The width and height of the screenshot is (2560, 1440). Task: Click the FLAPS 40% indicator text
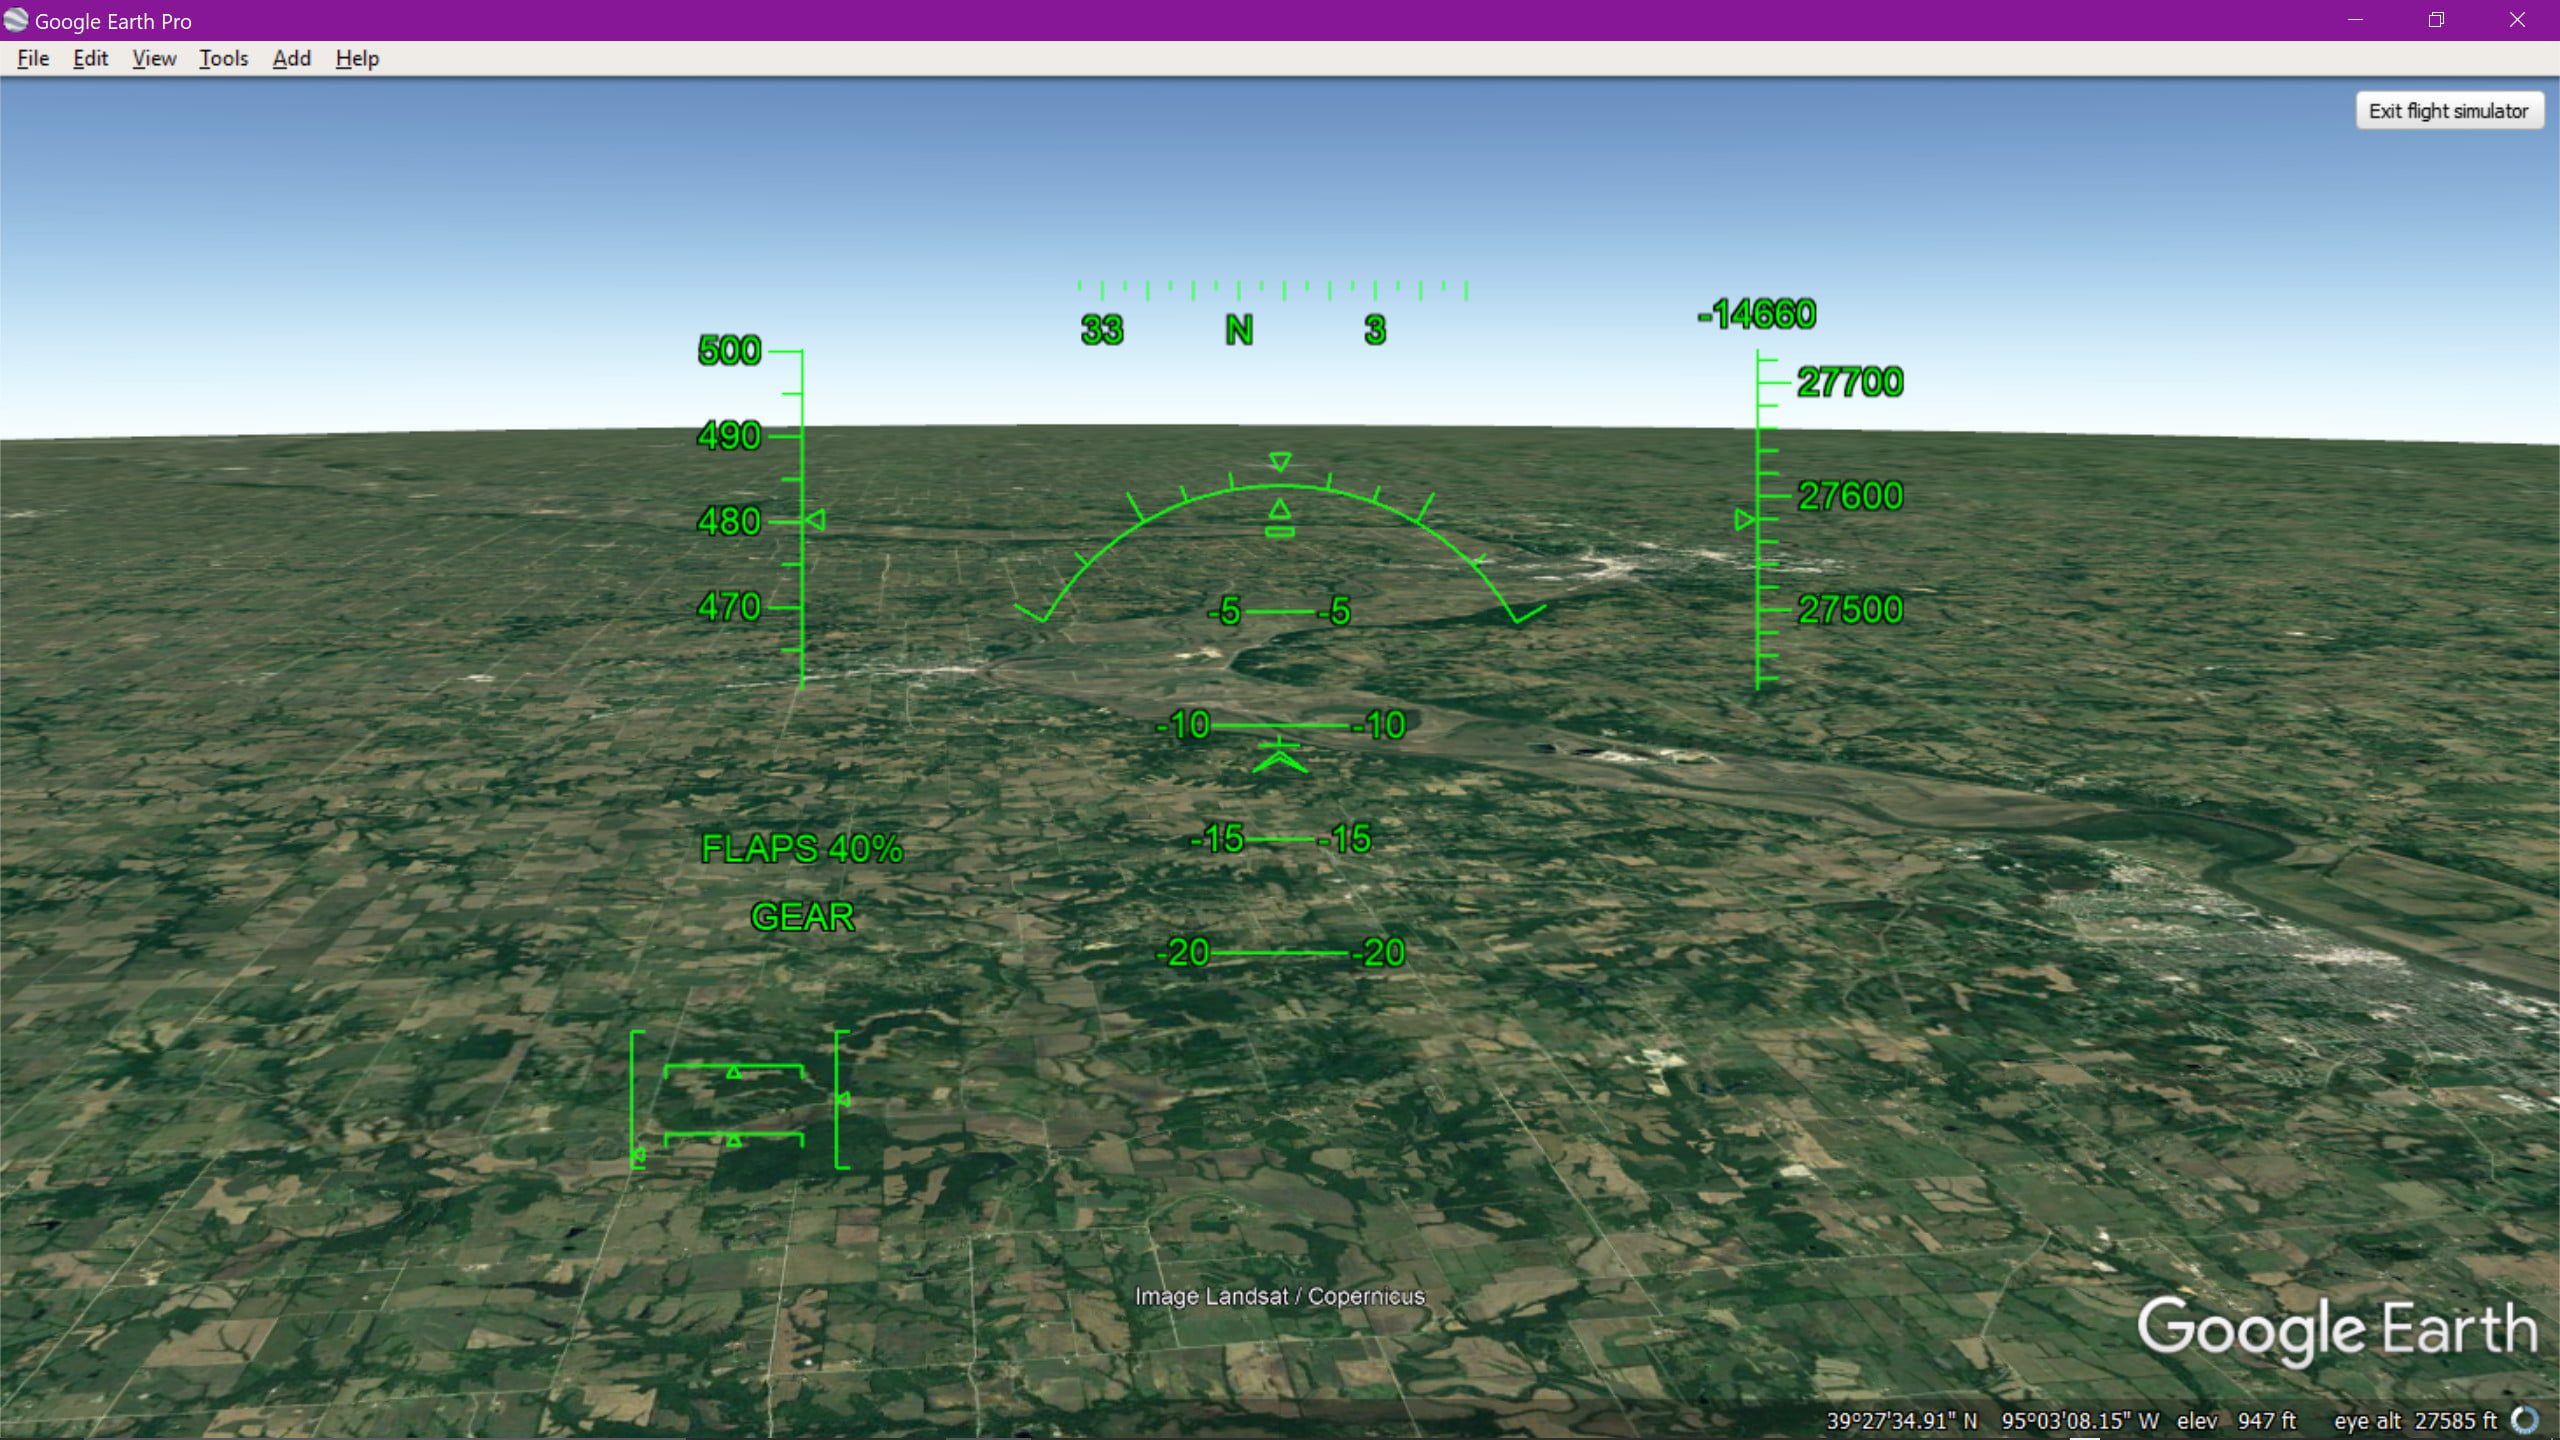801,849
